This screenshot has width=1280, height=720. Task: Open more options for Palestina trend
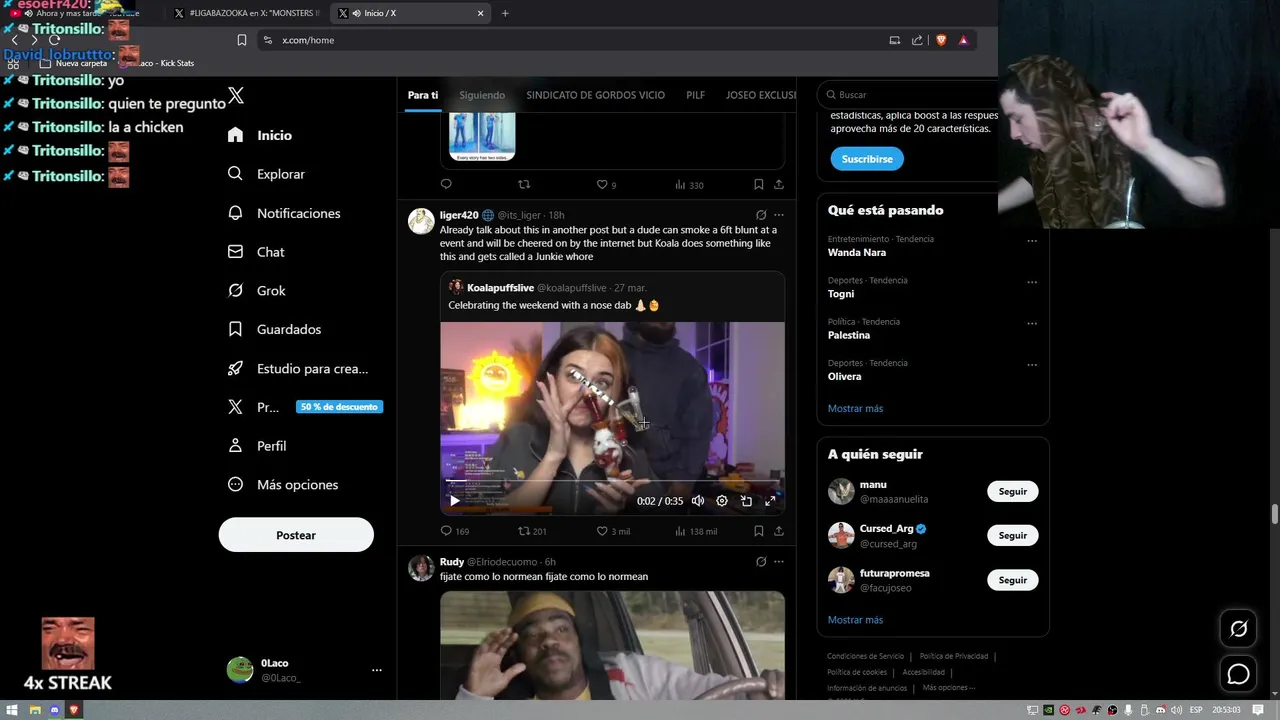[x=1032, y=324]
